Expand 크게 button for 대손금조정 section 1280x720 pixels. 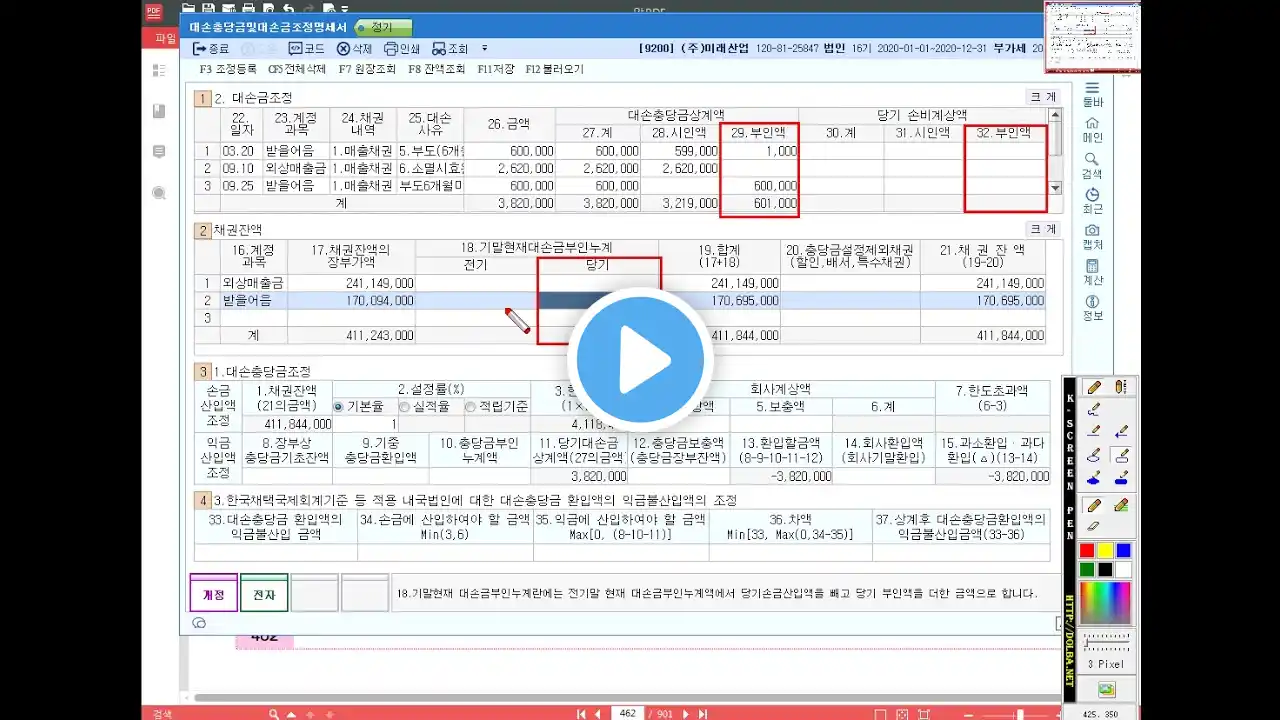[1043, 97]
